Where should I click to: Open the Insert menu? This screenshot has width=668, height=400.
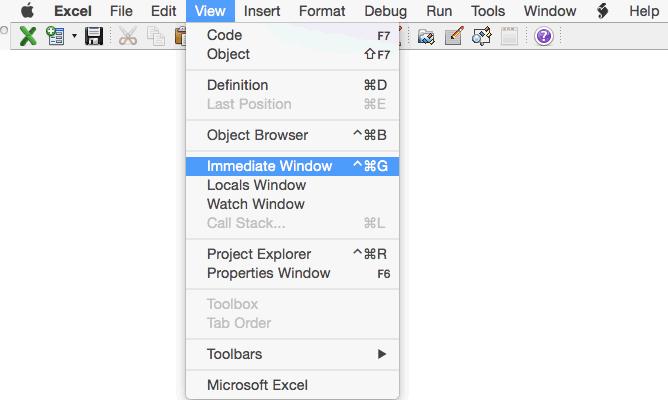[262, 11]
